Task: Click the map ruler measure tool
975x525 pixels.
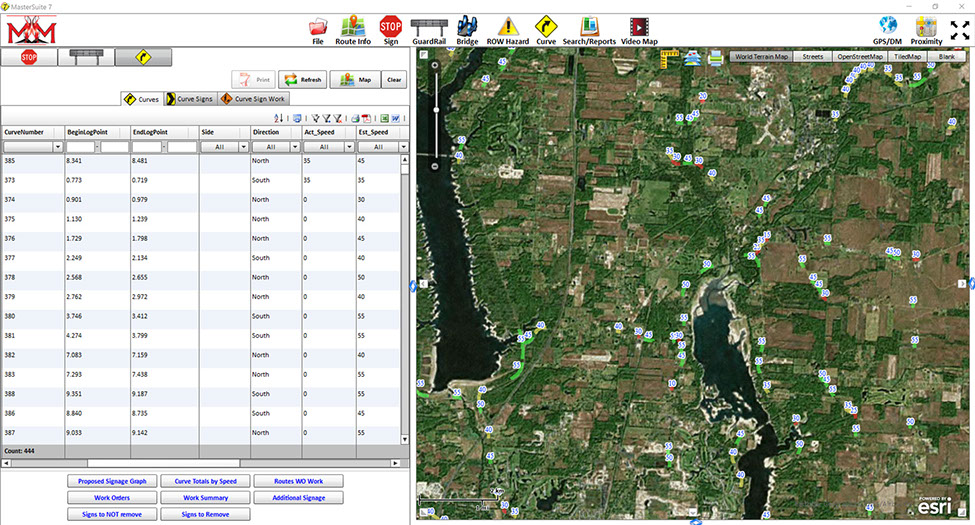Action: (669, 59)
